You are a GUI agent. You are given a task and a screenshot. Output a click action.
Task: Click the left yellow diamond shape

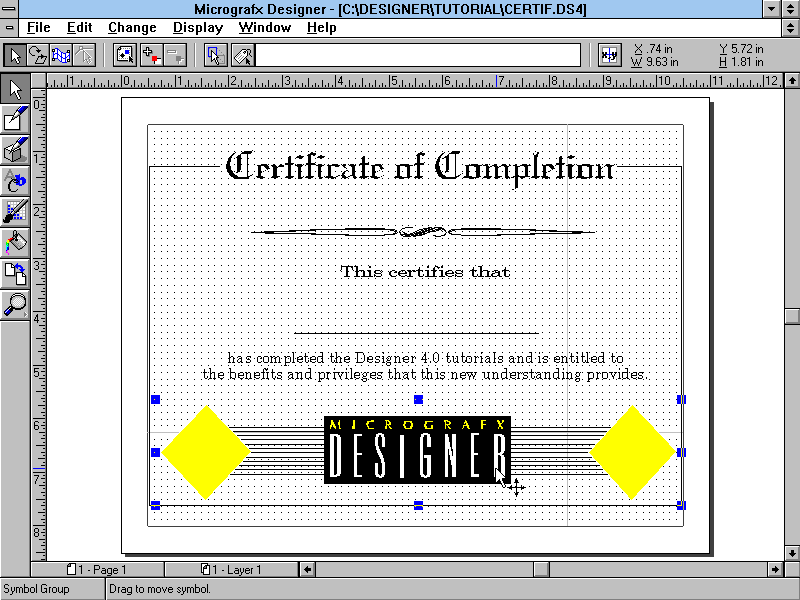[206, 452]
